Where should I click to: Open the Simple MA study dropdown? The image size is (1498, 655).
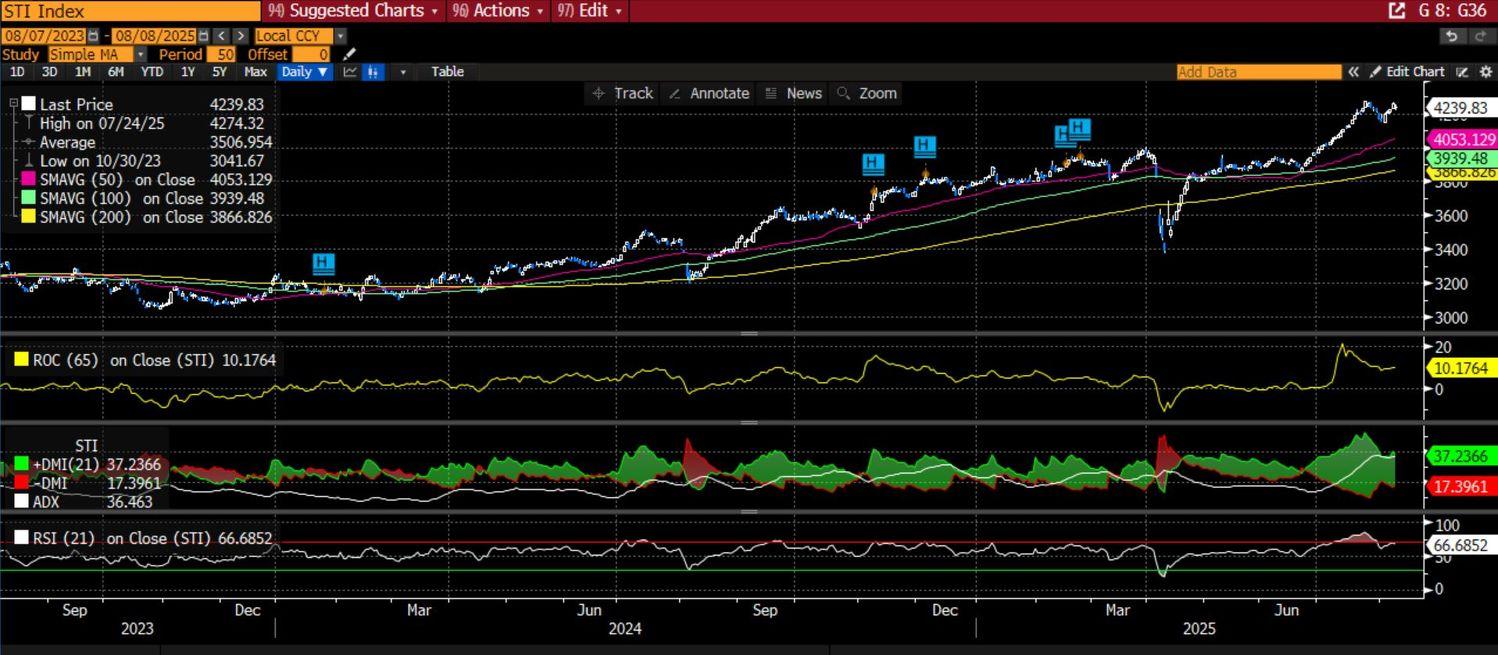click(139, 54)
